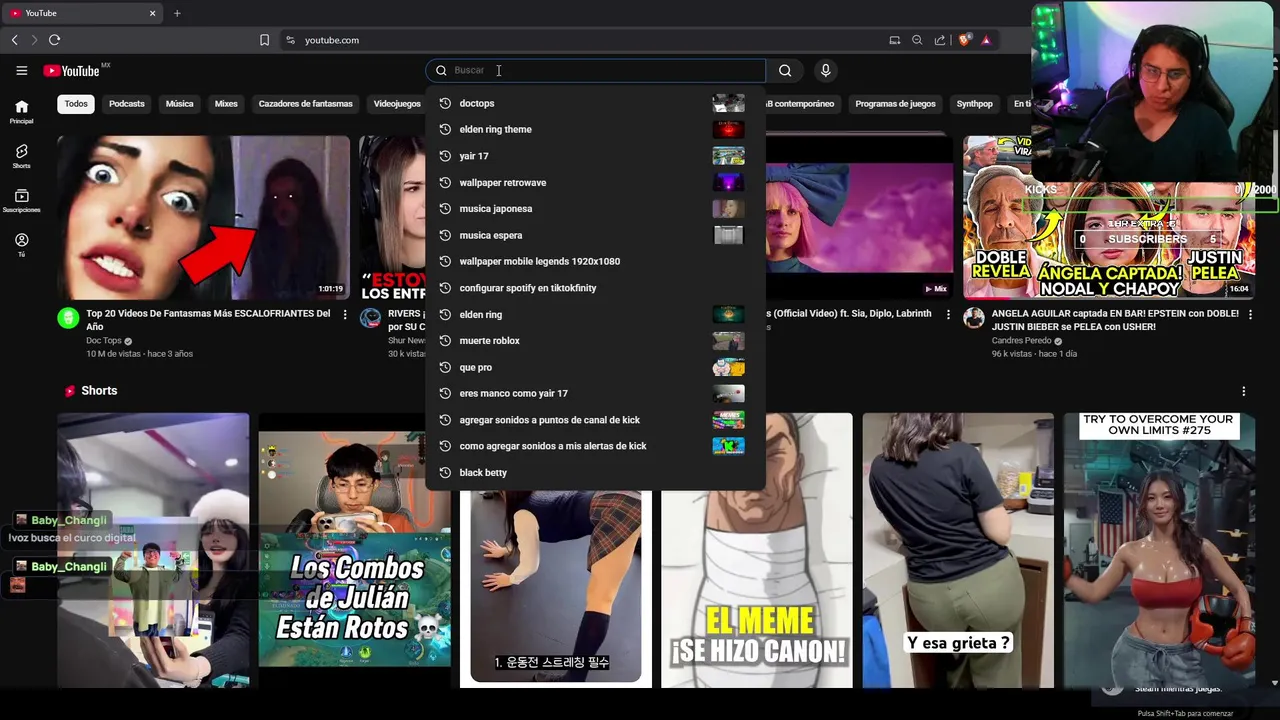Click the zoom-out magnifier in address bar
This screenshot has height=720, width=1280.
[917, 40]
